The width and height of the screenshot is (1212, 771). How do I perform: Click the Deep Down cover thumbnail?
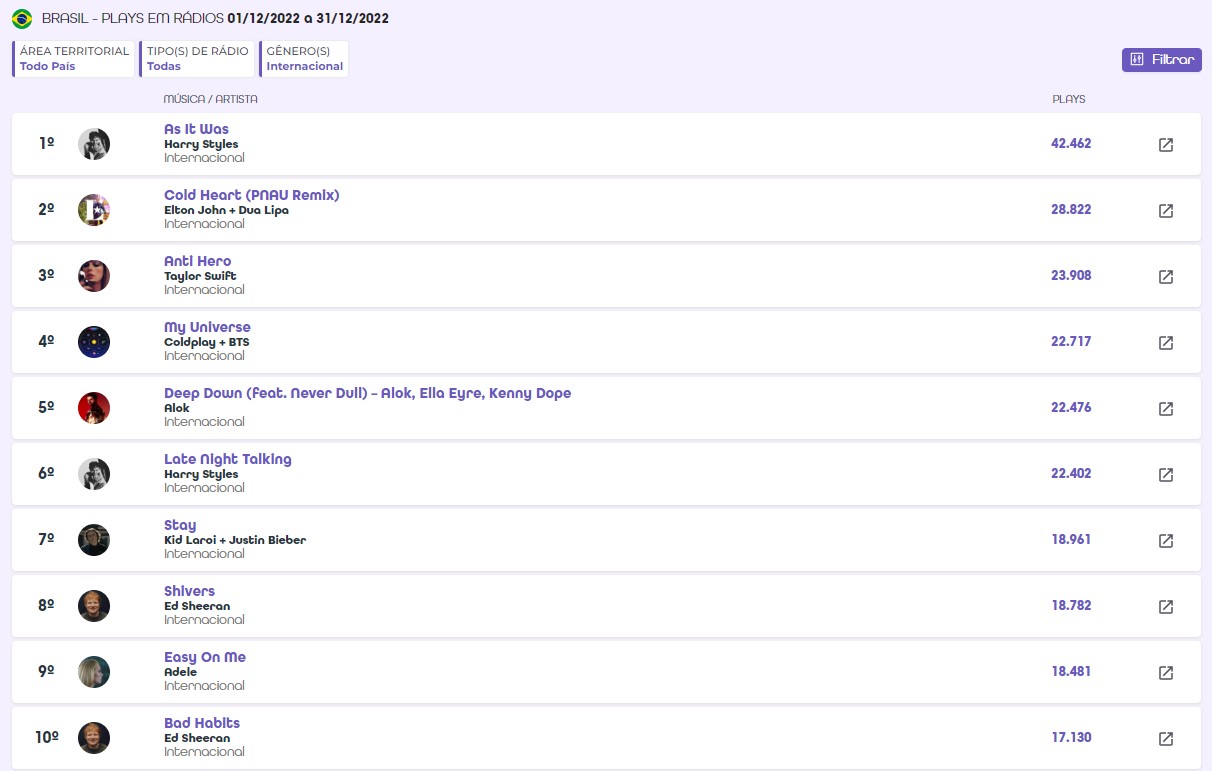tap(94, 408)
